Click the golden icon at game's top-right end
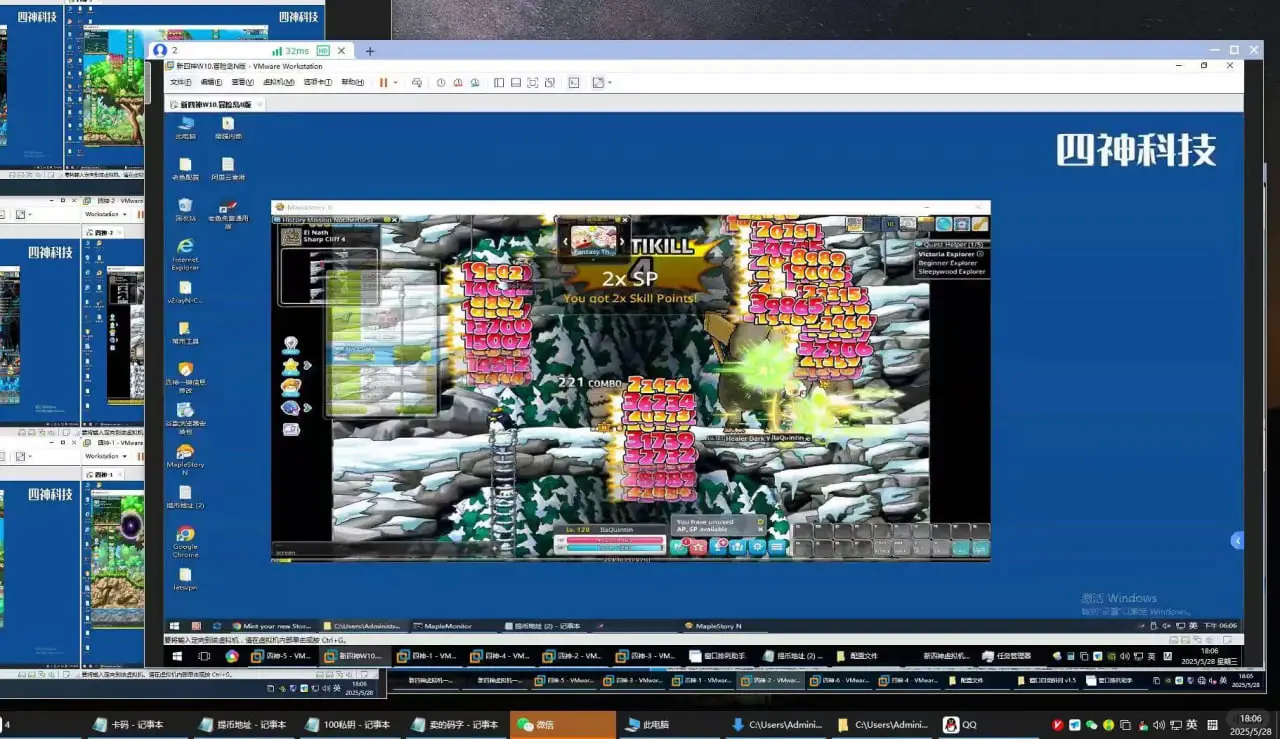Image resolution: width=1280 pixels, height=739 pixels. (980, 224)
